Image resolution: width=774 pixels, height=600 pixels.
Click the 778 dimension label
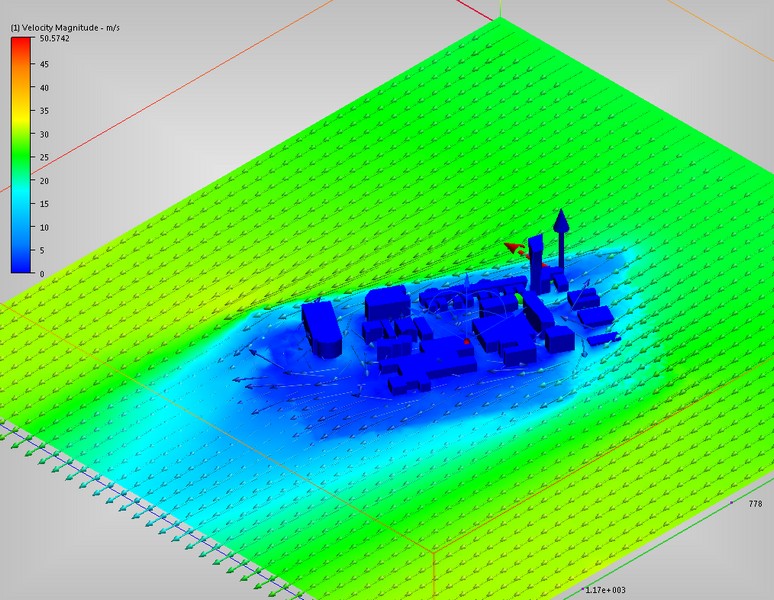(755, 504)
